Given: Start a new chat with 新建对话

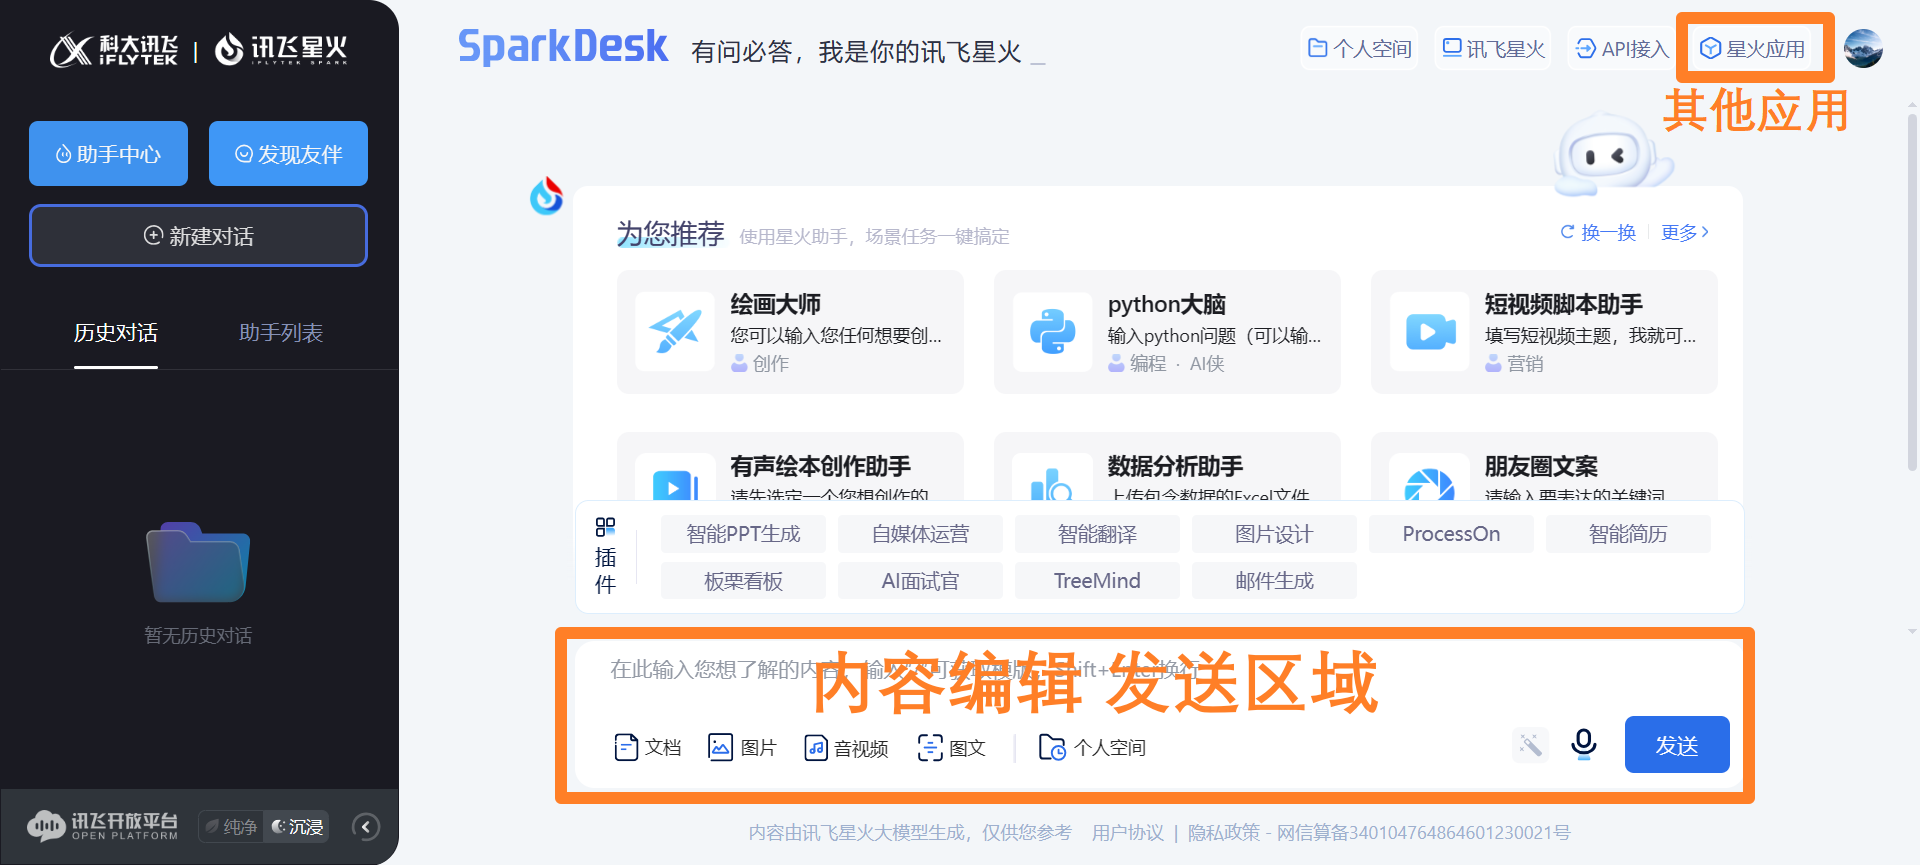Looking at the screenshot, I should click(x=198, y=236).
